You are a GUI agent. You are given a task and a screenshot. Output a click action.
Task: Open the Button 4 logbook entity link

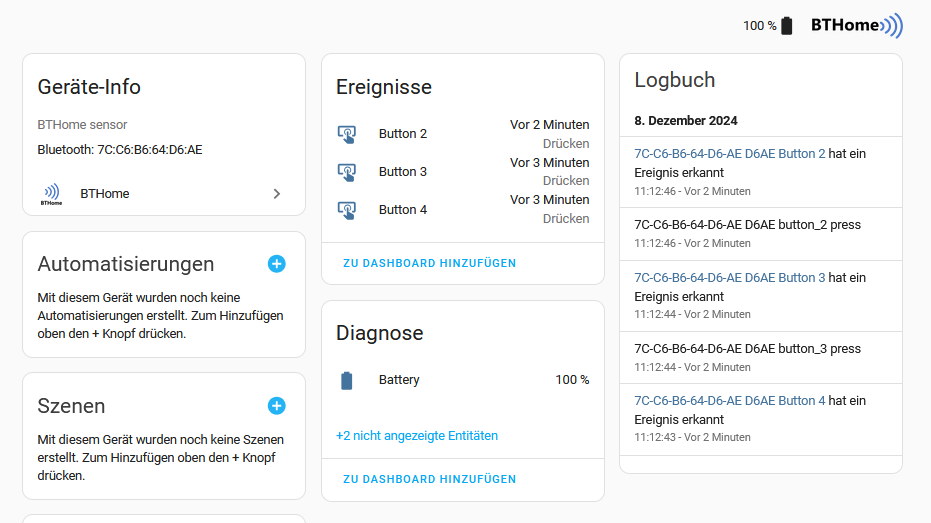[730, 401]
